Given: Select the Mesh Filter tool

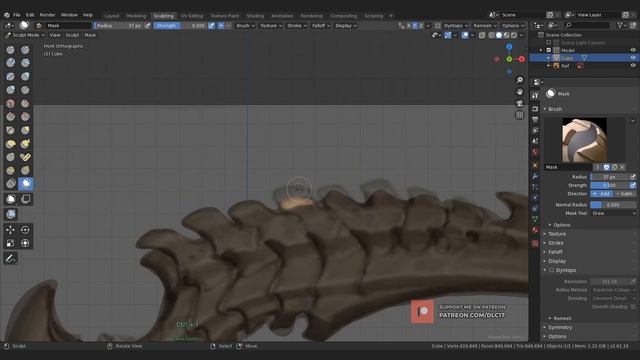Looking at the screenshot, I should point(11,214).
